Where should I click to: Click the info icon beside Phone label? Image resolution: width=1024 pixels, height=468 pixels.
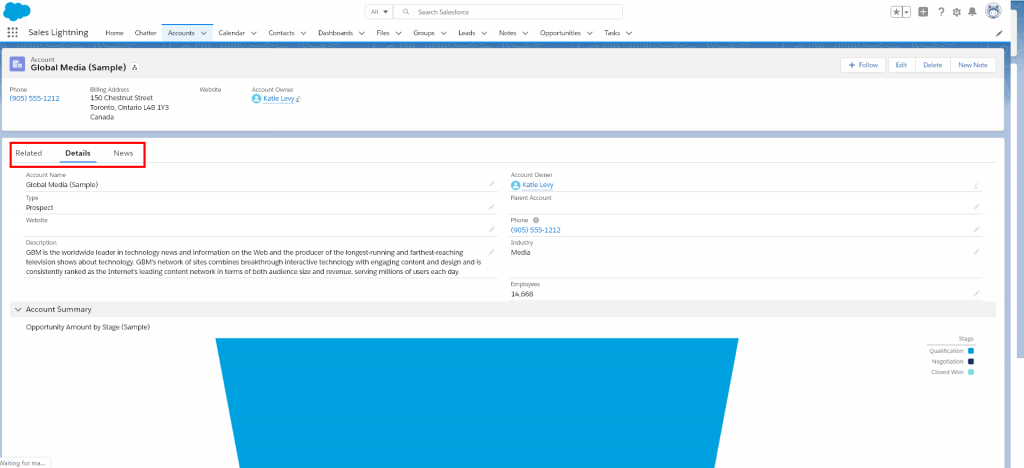[x=536, y=221]
